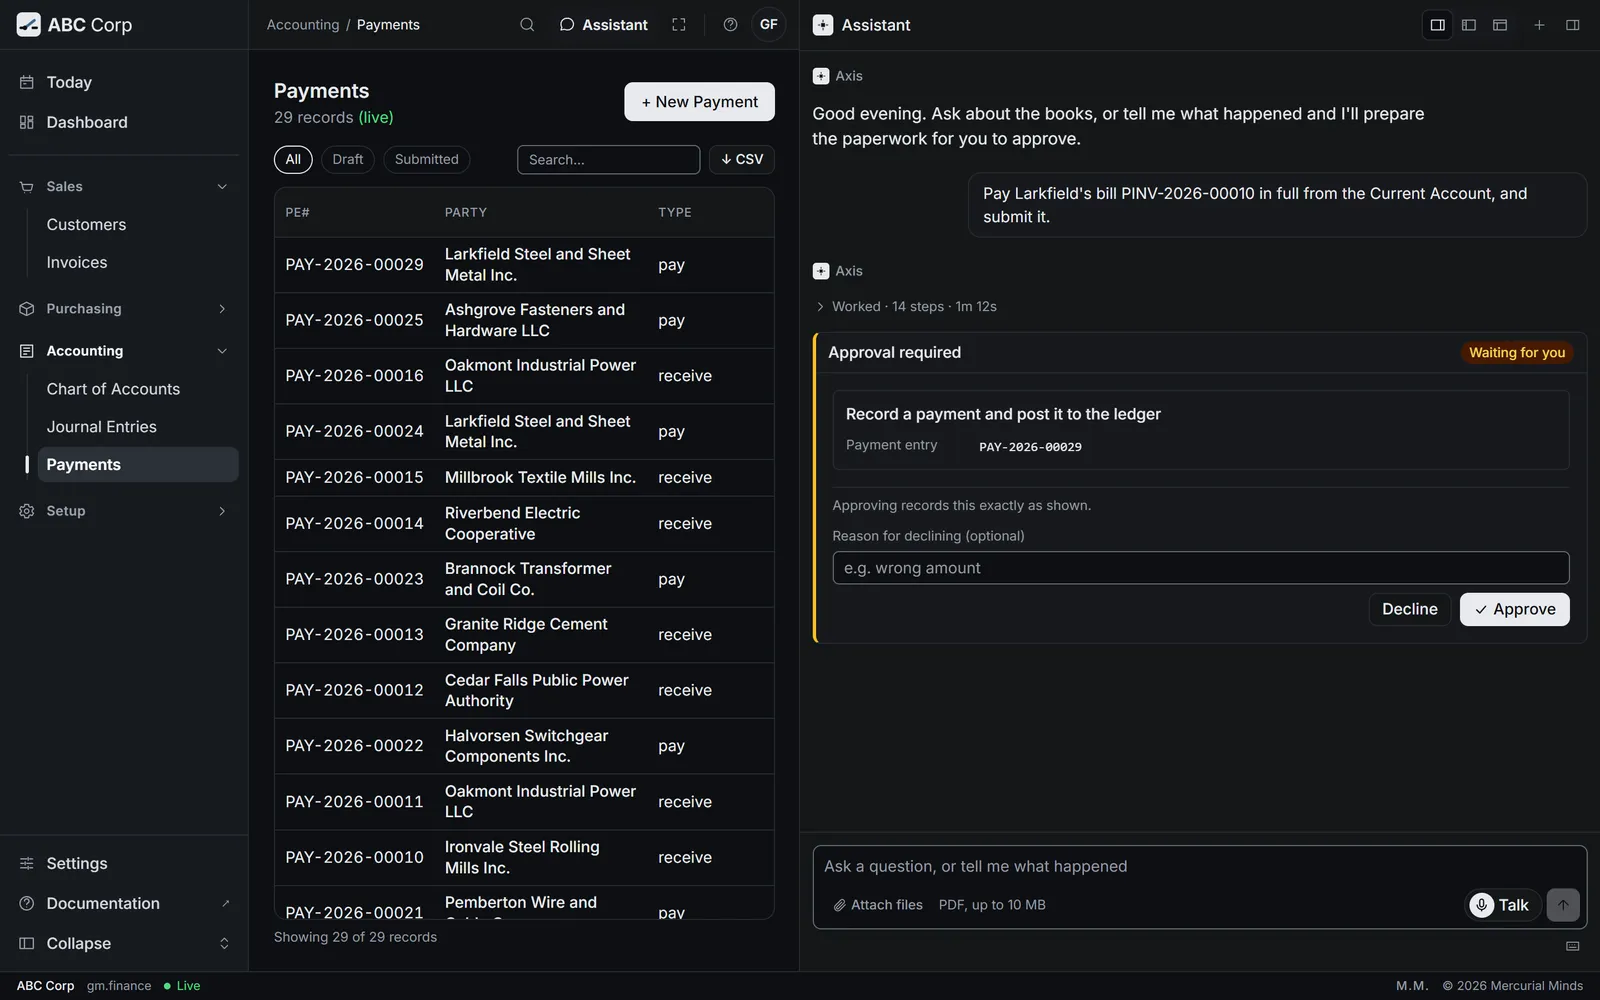
Task: Open Journal Entries in the sidebar
Action: (x=138, y=427)
